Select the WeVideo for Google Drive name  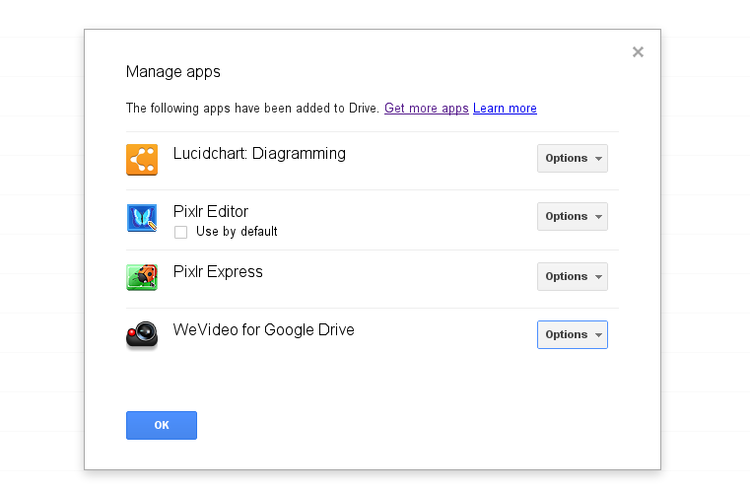263,330
